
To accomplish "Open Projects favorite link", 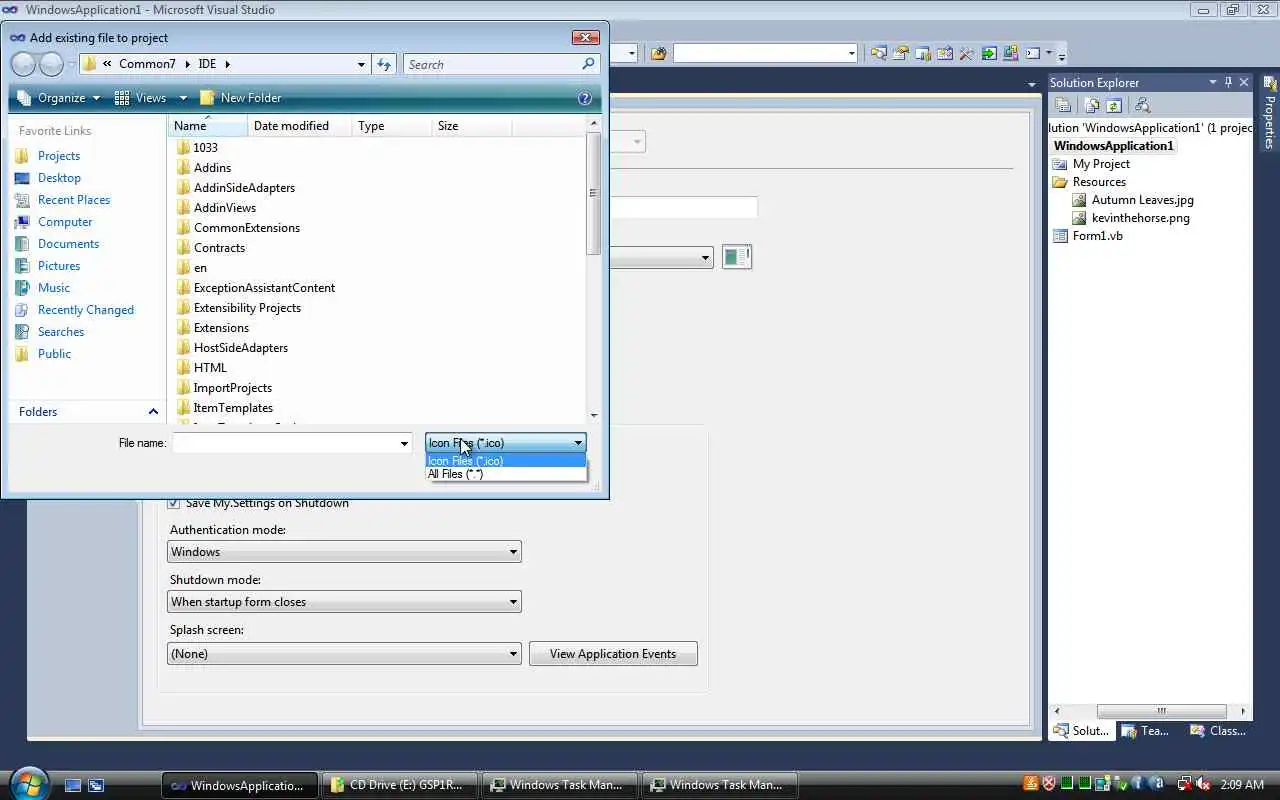I will tap(58, 156).
